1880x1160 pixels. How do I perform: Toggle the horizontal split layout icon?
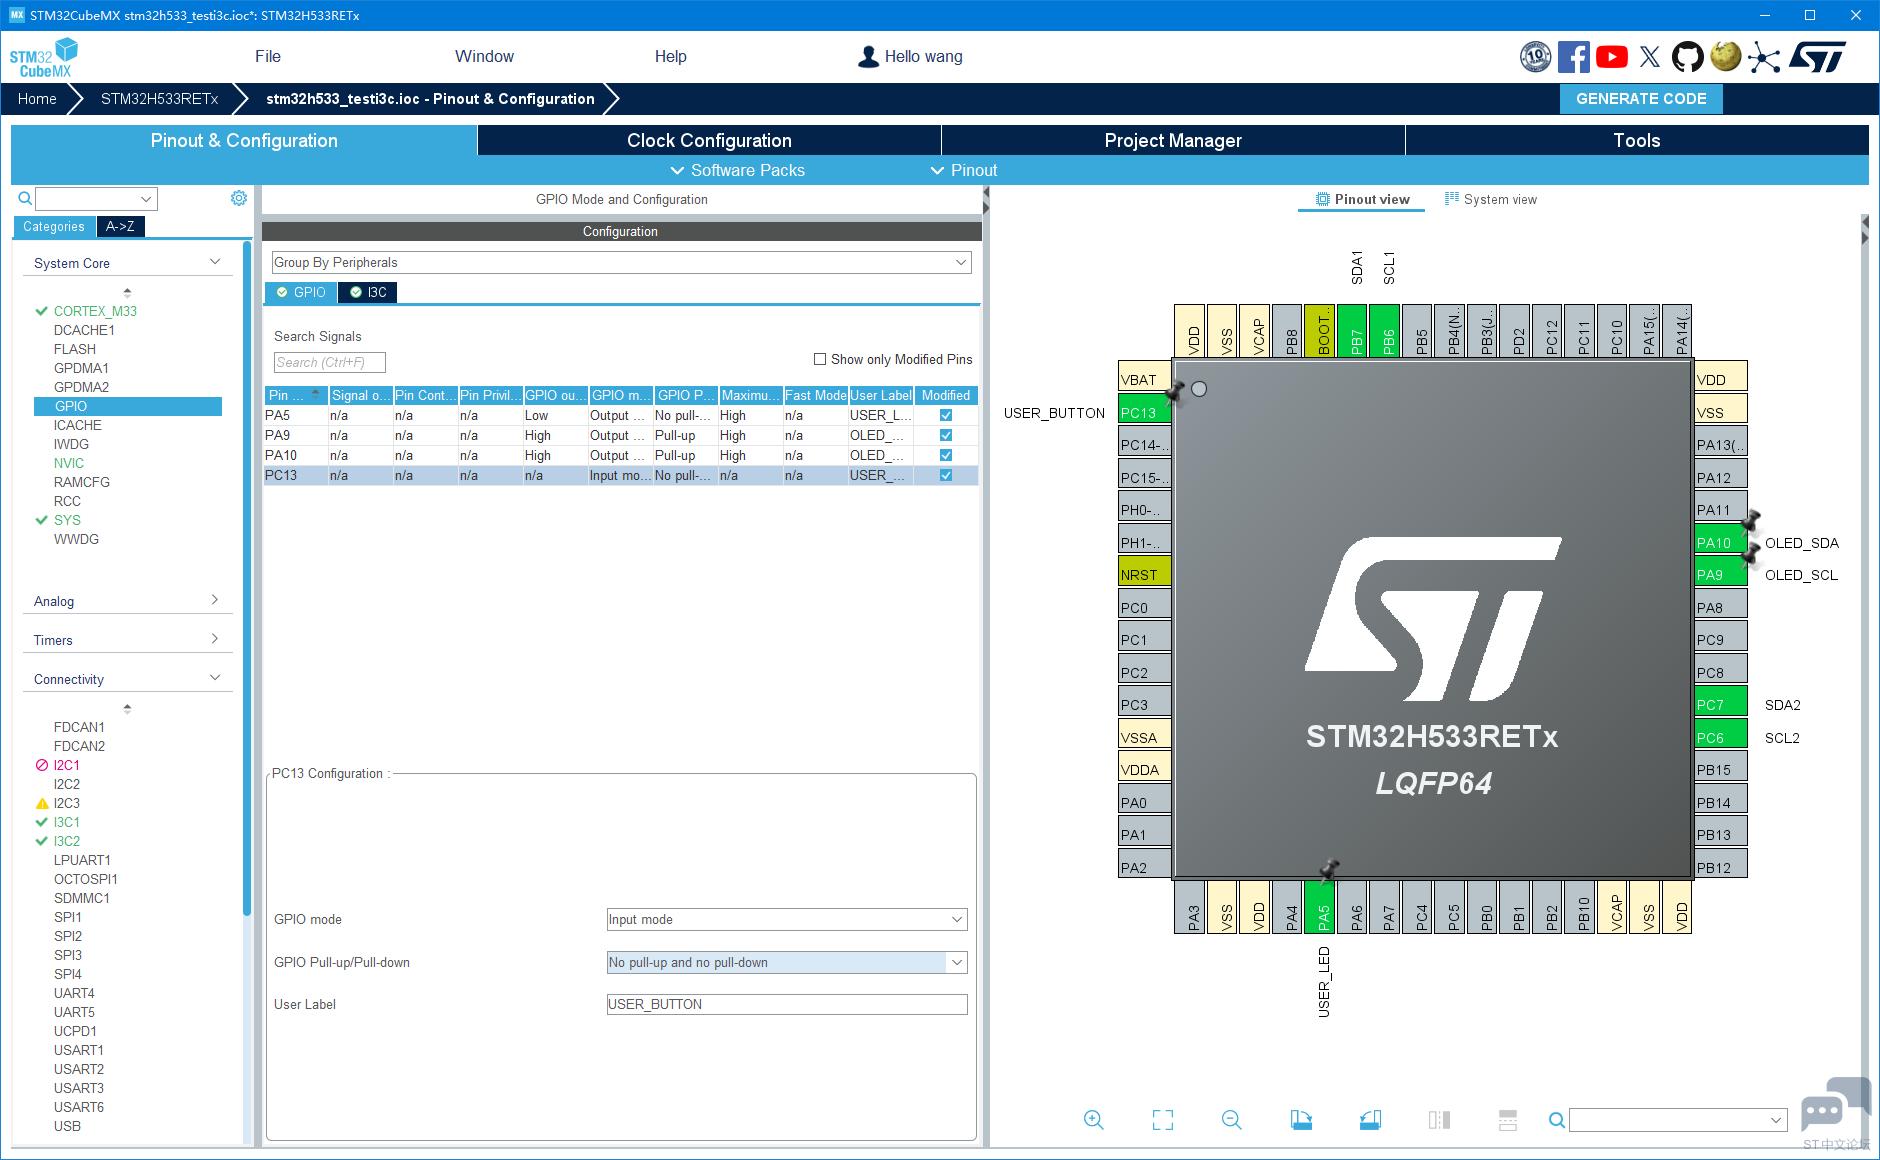[1508, 1120]
